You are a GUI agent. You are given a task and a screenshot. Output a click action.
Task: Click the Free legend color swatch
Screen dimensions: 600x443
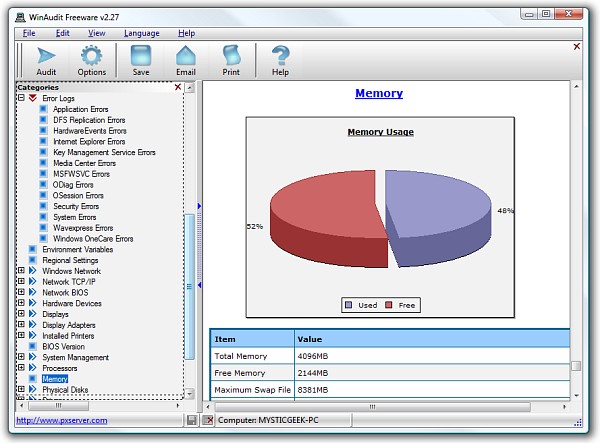[x=389, y=305]
